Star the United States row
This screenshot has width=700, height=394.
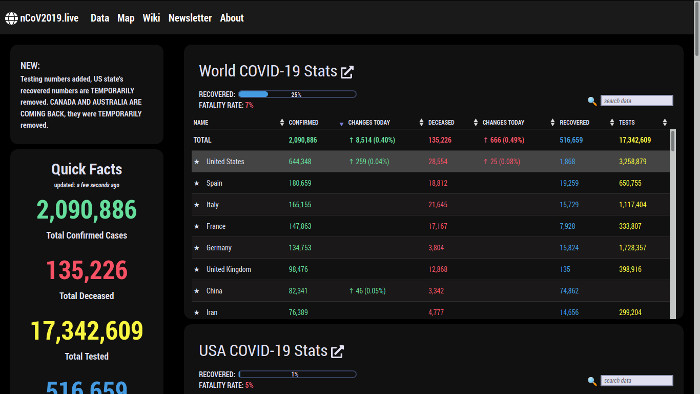(196, 162)
